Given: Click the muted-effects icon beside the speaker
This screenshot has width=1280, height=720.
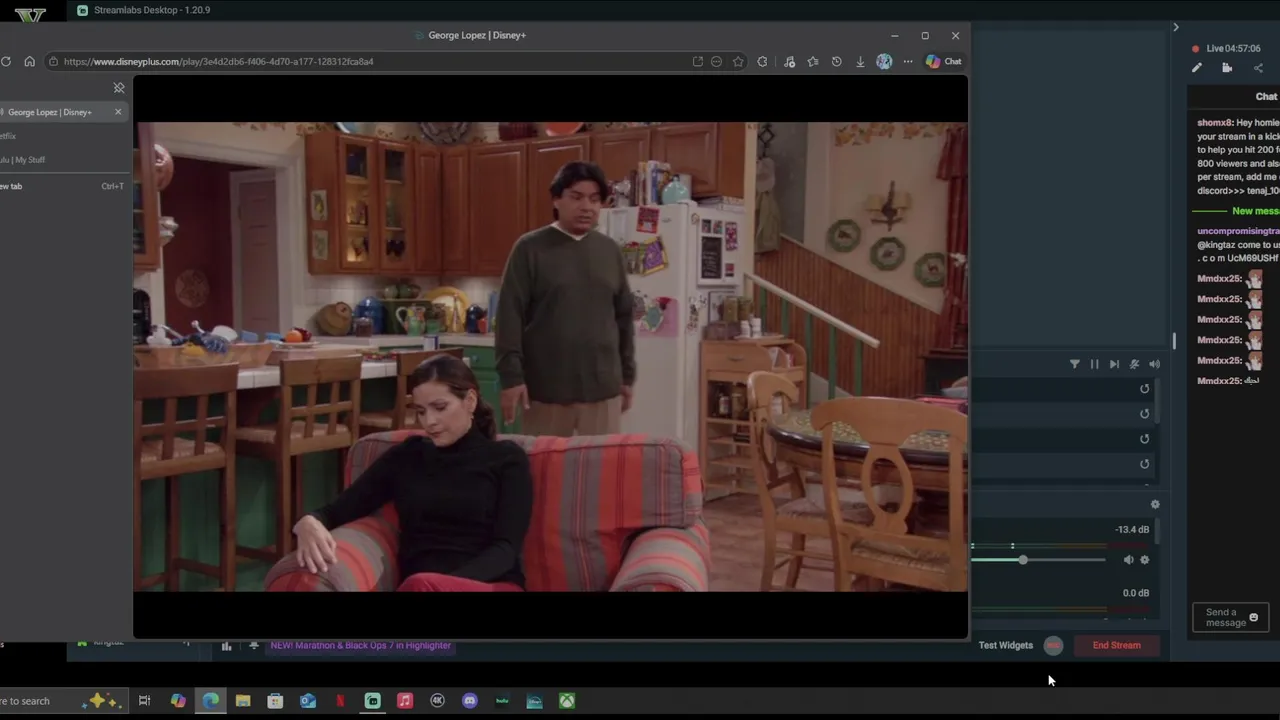Looking at the screenshot, I should (x=1134, y=364).
